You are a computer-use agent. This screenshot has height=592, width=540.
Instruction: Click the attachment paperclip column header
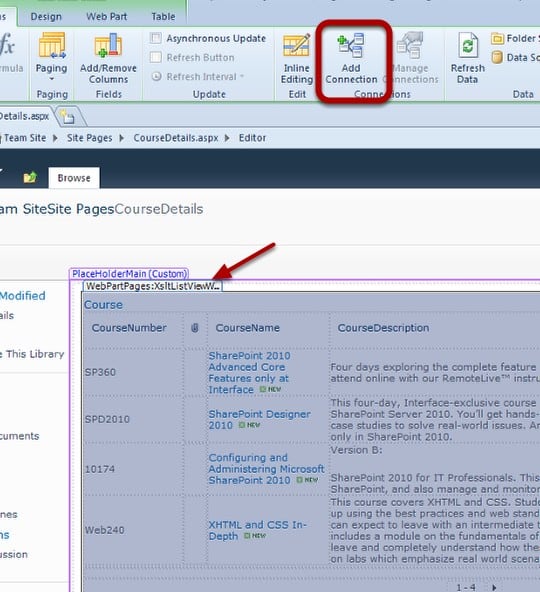pyautogui.click(x=194, y=328)
